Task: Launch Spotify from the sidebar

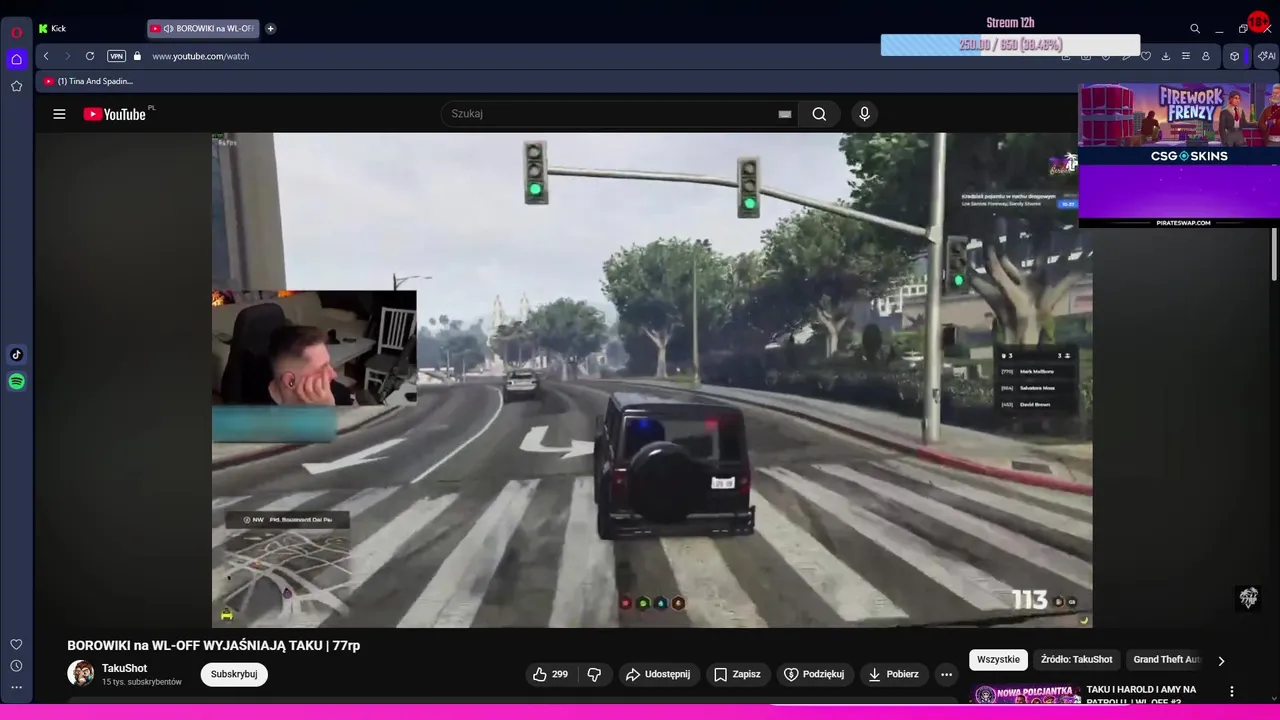Action: pyautogui.click(x=16, y=381)
